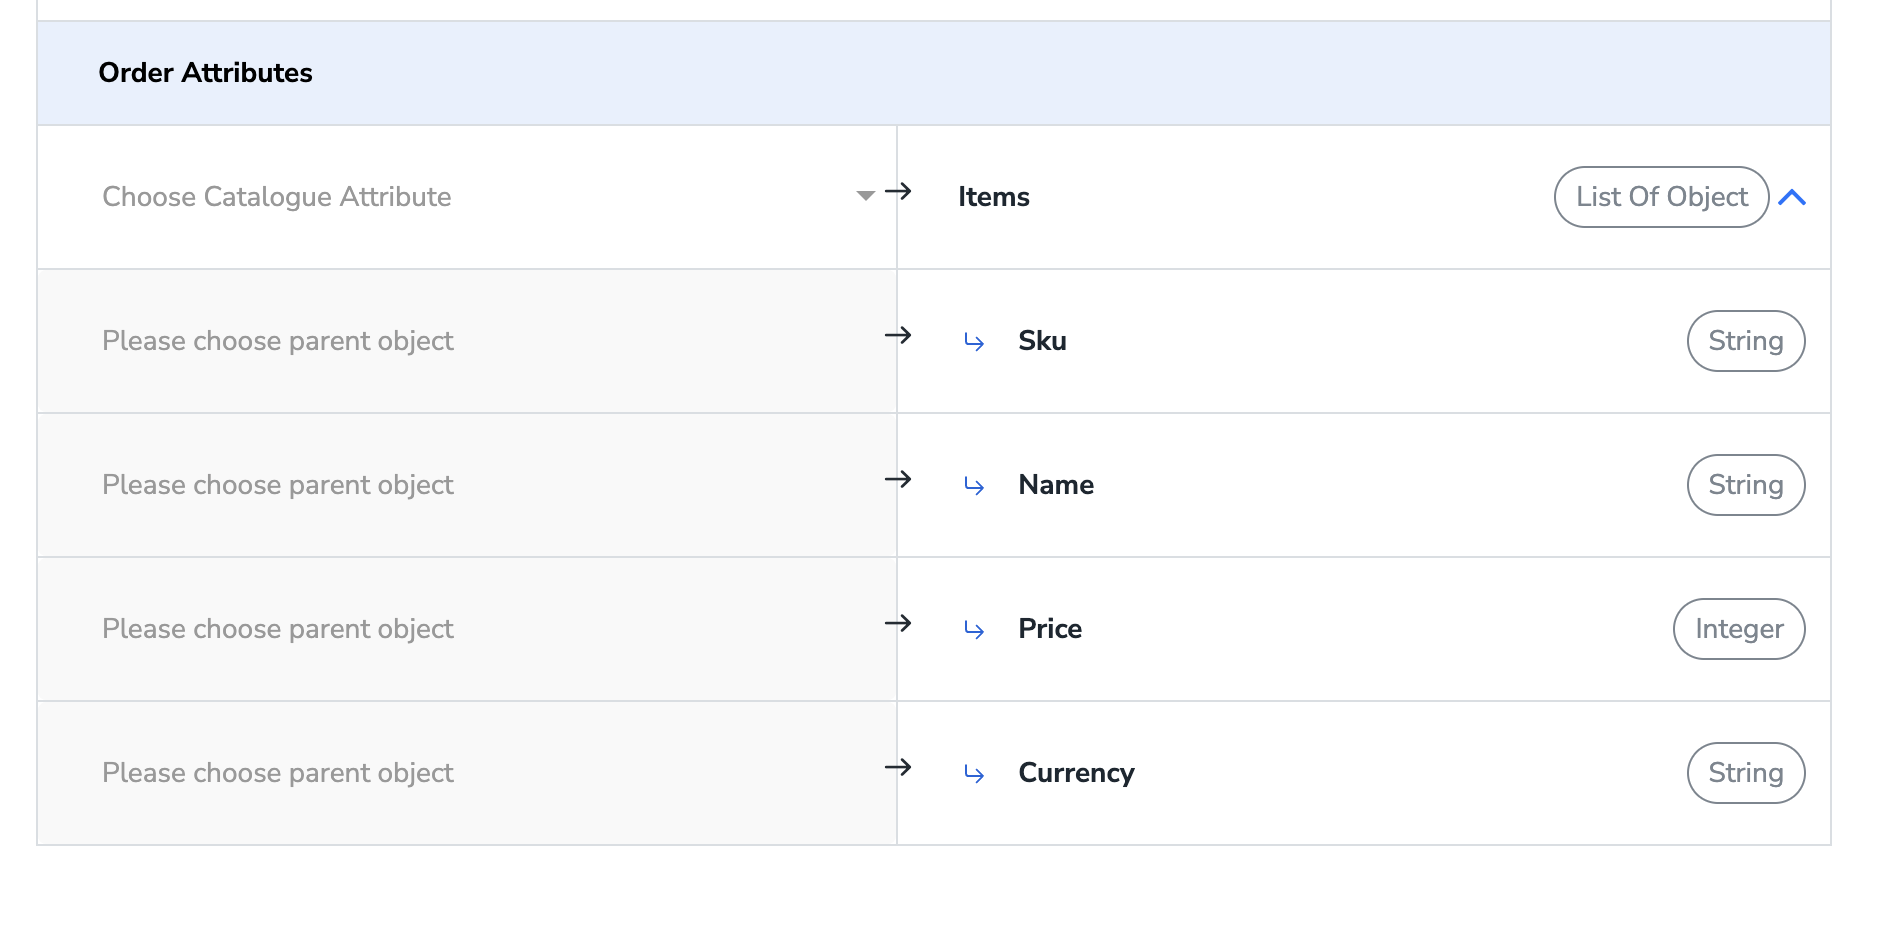Click the mapping arrow in the Sku row
This screenshot has width=1882, height=926.
point(898,335)
